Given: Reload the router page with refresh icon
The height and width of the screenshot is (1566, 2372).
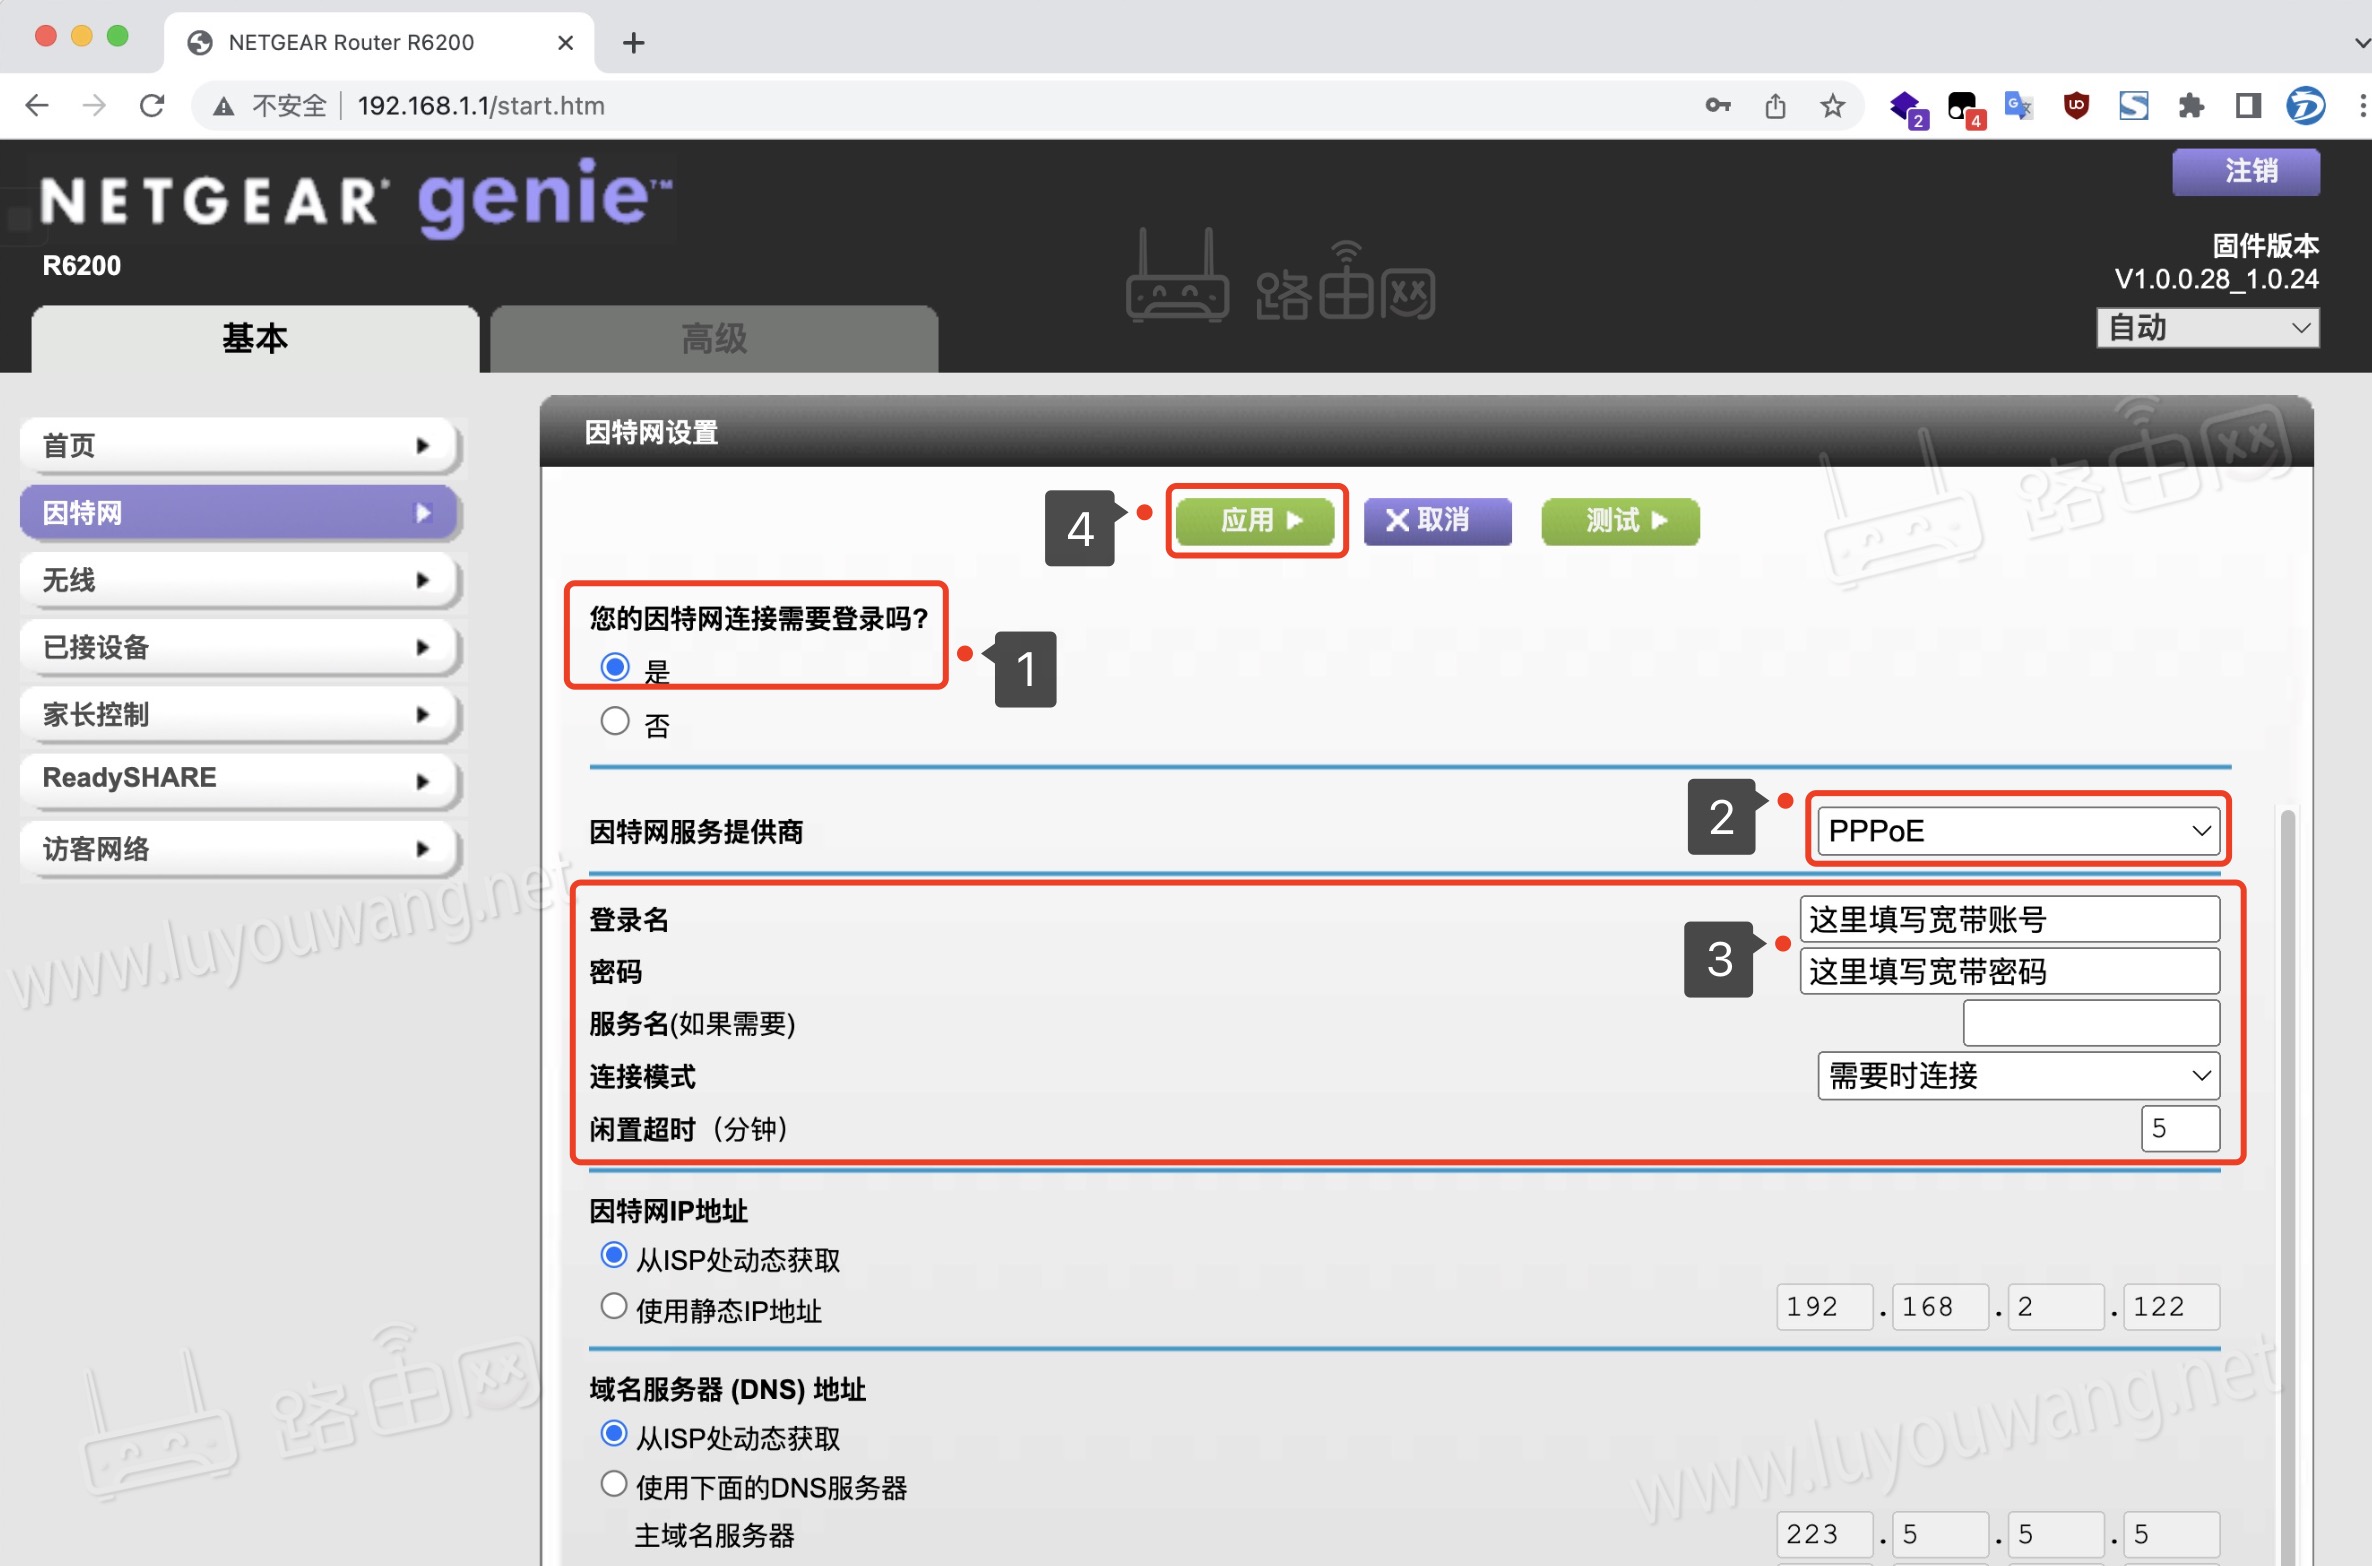Looking at the screenshot, I should click(152, 105).
